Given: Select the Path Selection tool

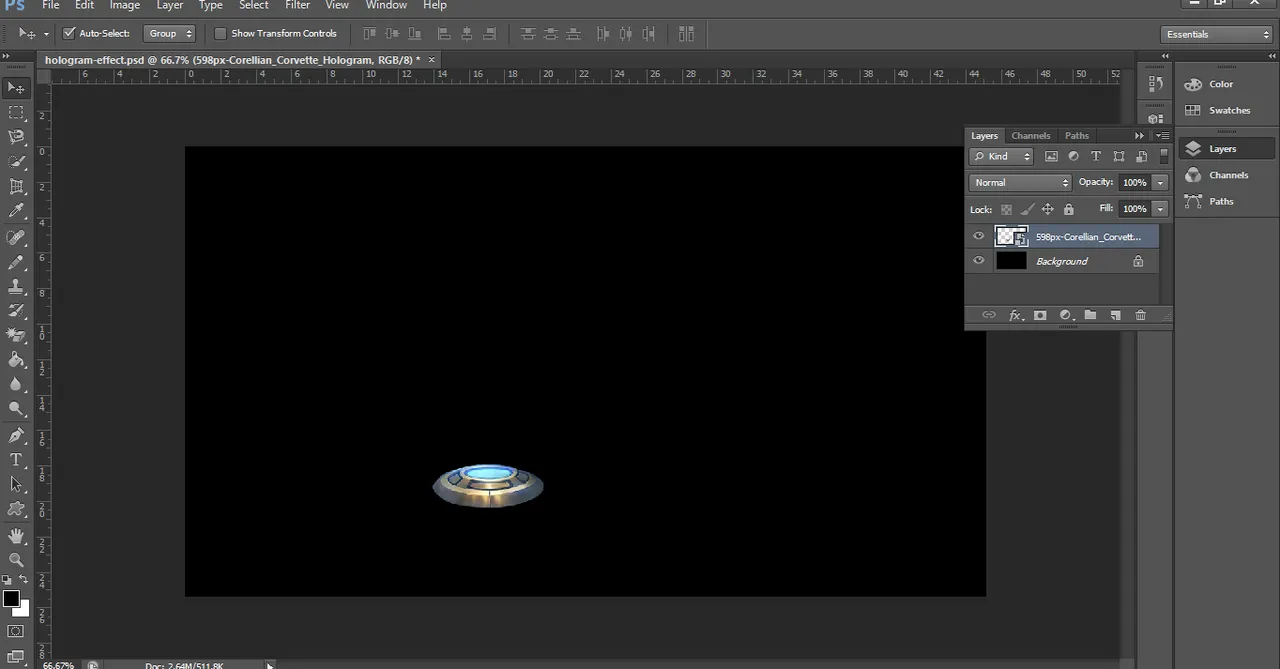Looking at the screenshot, I should tap(16, 484).
